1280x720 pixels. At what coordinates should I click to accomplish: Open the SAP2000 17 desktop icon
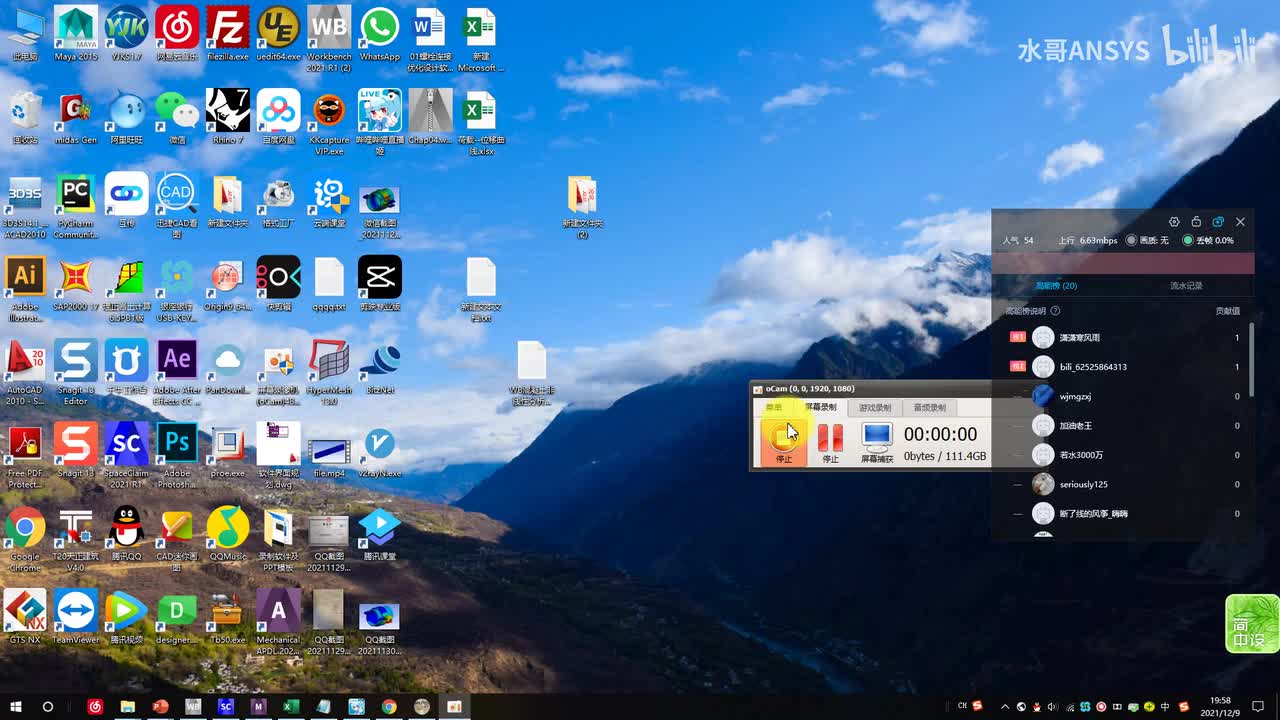coord(76,284)
